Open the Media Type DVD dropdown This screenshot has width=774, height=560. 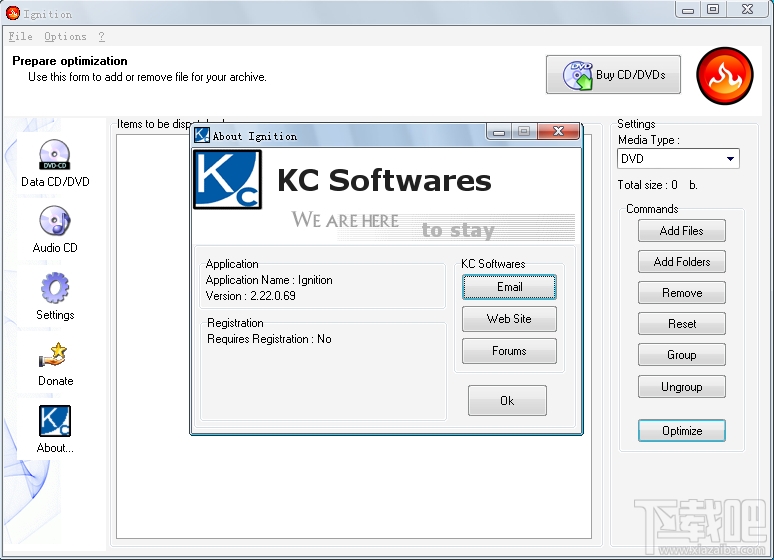point(678,159)
